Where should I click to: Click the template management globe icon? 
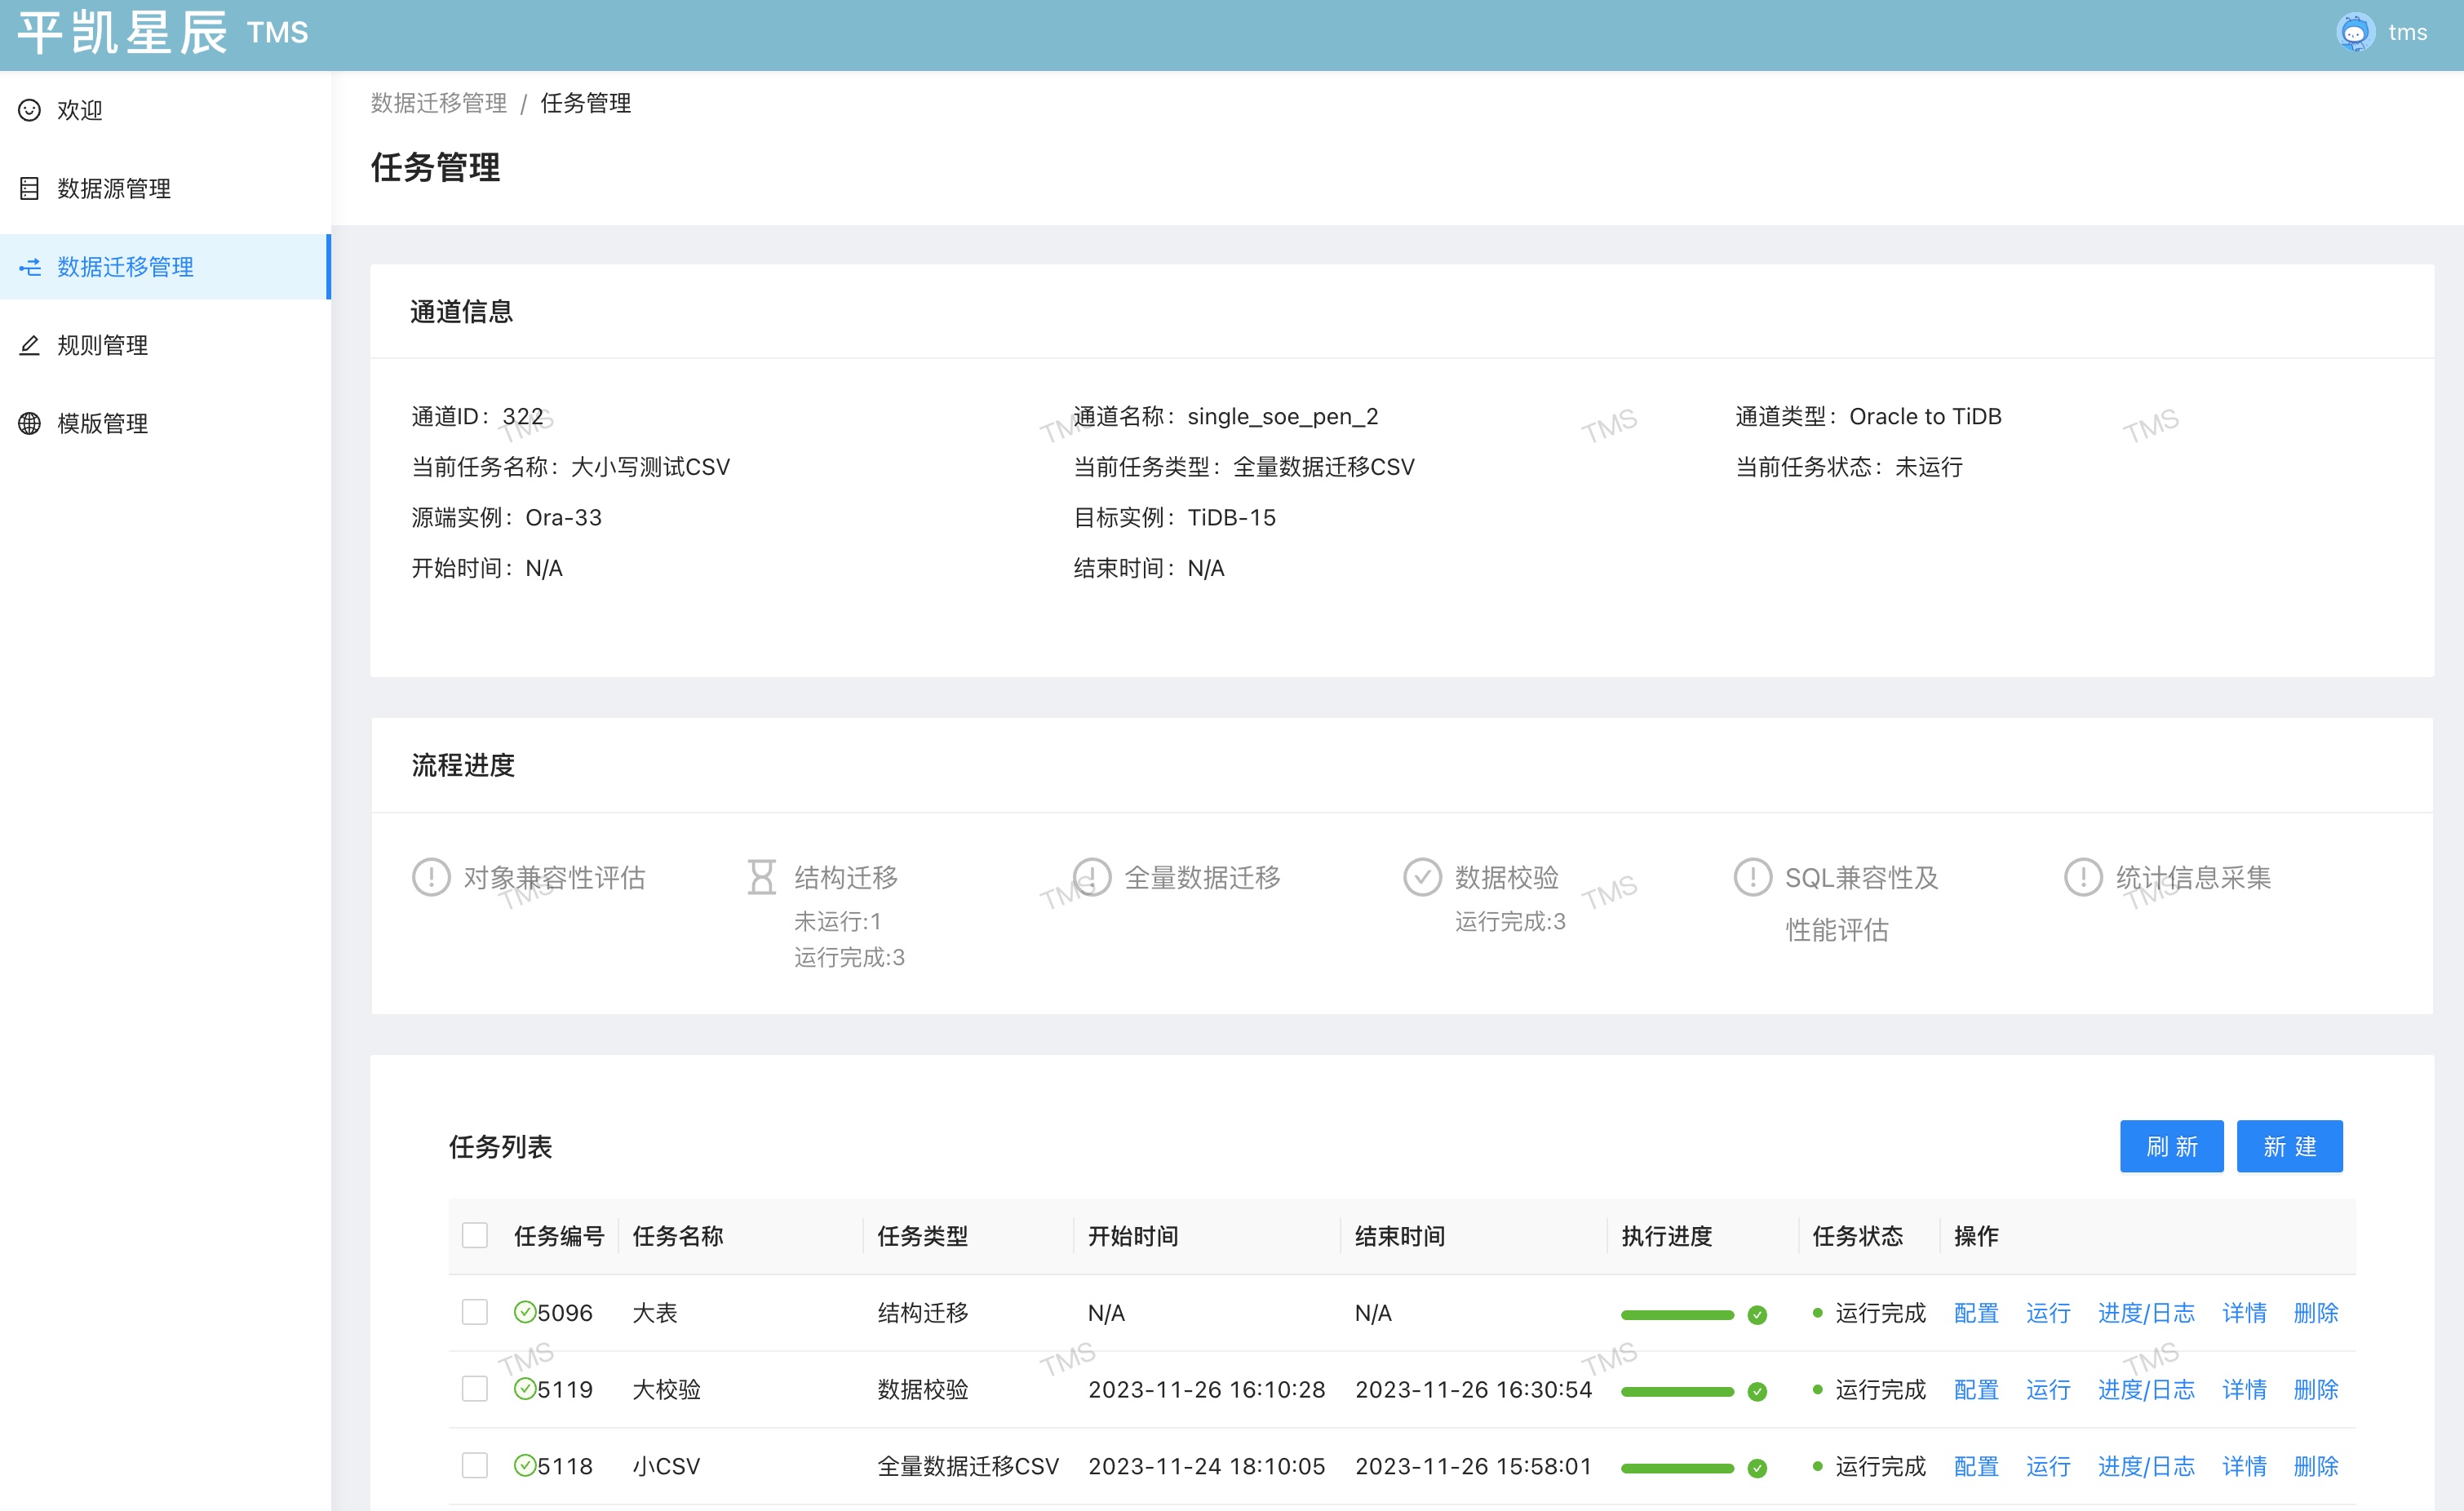point(30,423)
